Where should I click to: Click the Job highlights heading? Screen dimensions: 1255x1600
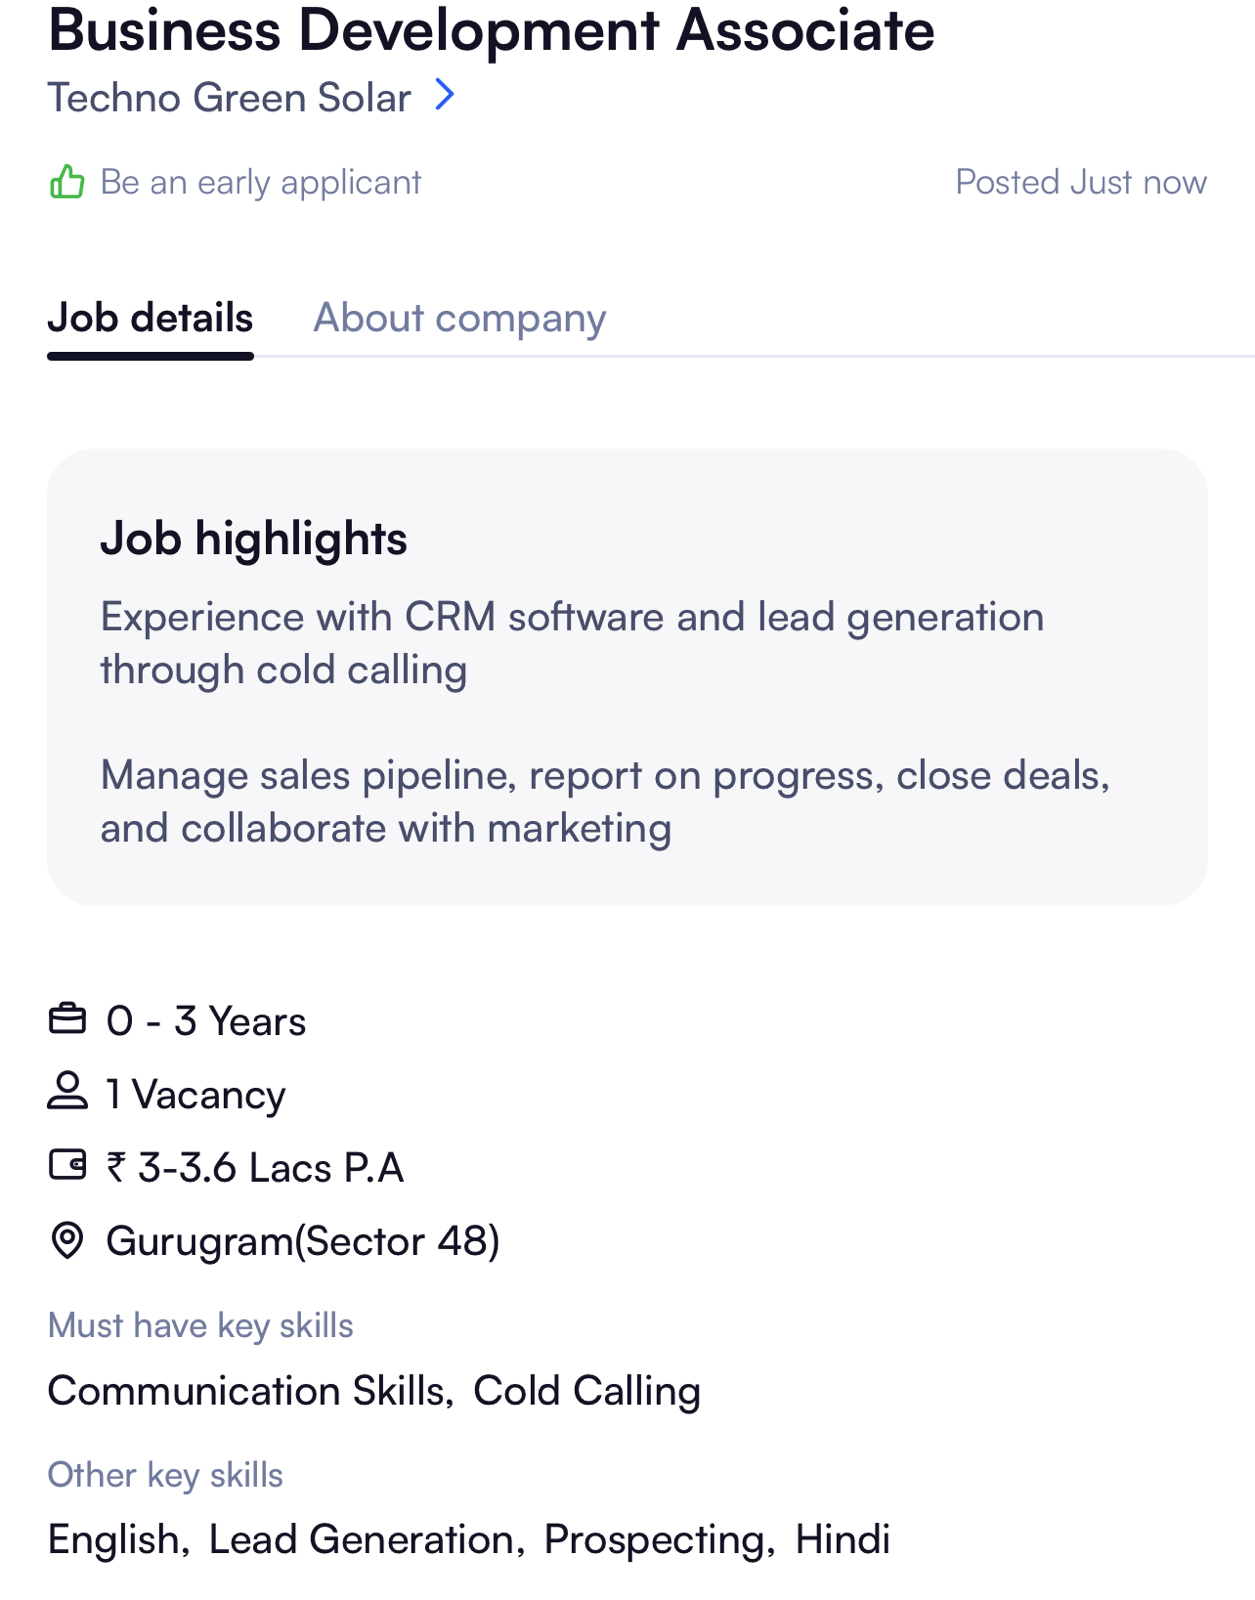pos(253,538)
